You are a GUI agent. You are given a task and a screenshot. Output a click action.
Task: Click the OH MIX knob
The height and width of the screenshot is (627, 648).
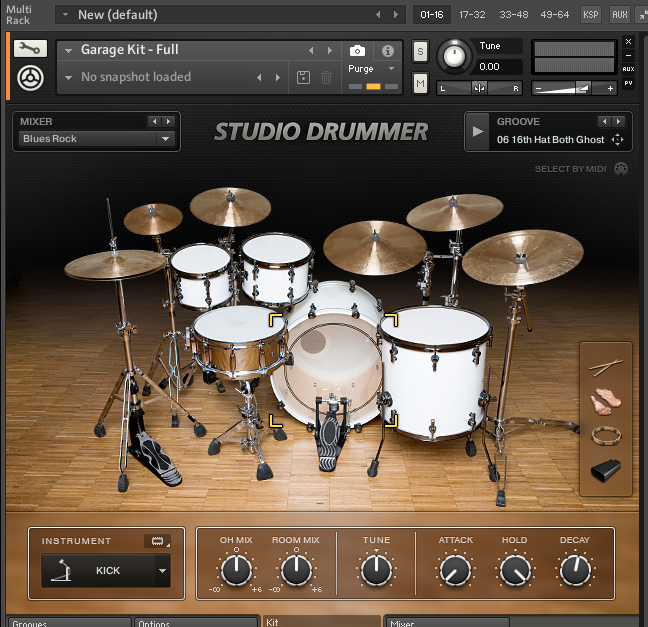click(x=236, y=570)
